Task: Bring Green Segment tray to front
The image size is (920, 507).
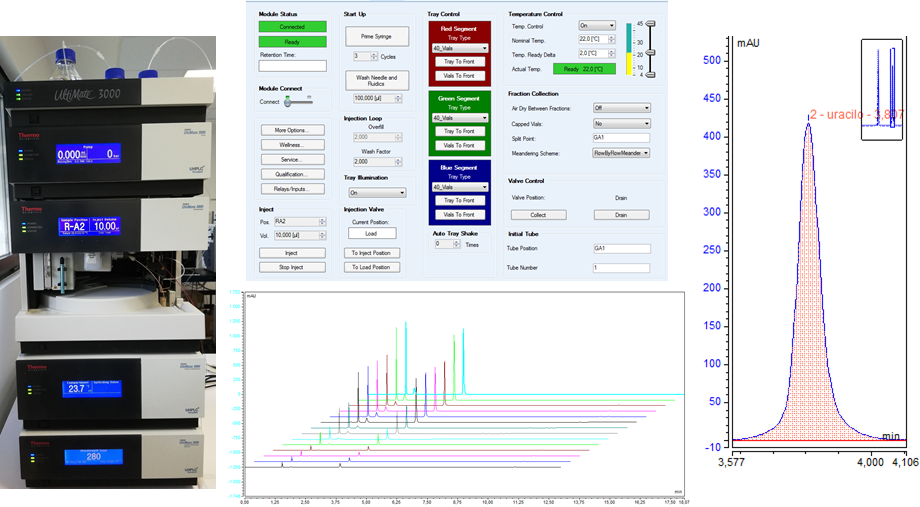Action: pos(459,131)
